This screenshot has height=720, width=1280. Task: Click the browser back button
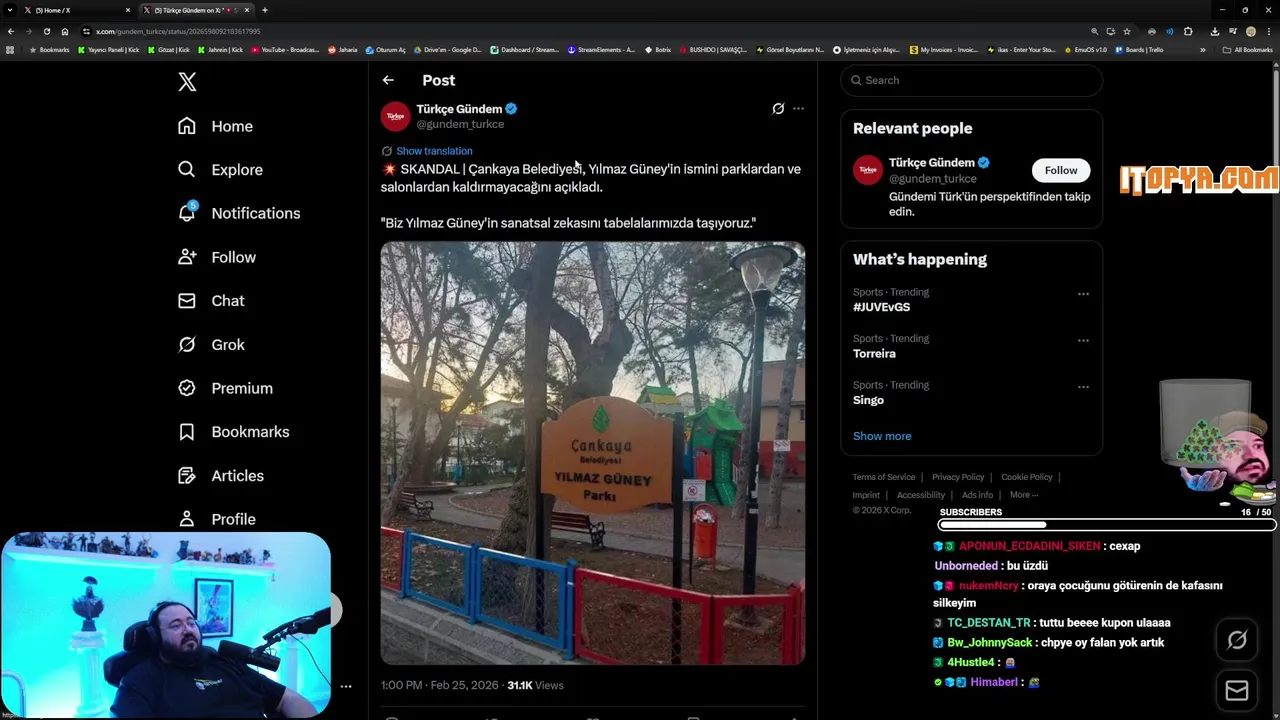point(11,31)
